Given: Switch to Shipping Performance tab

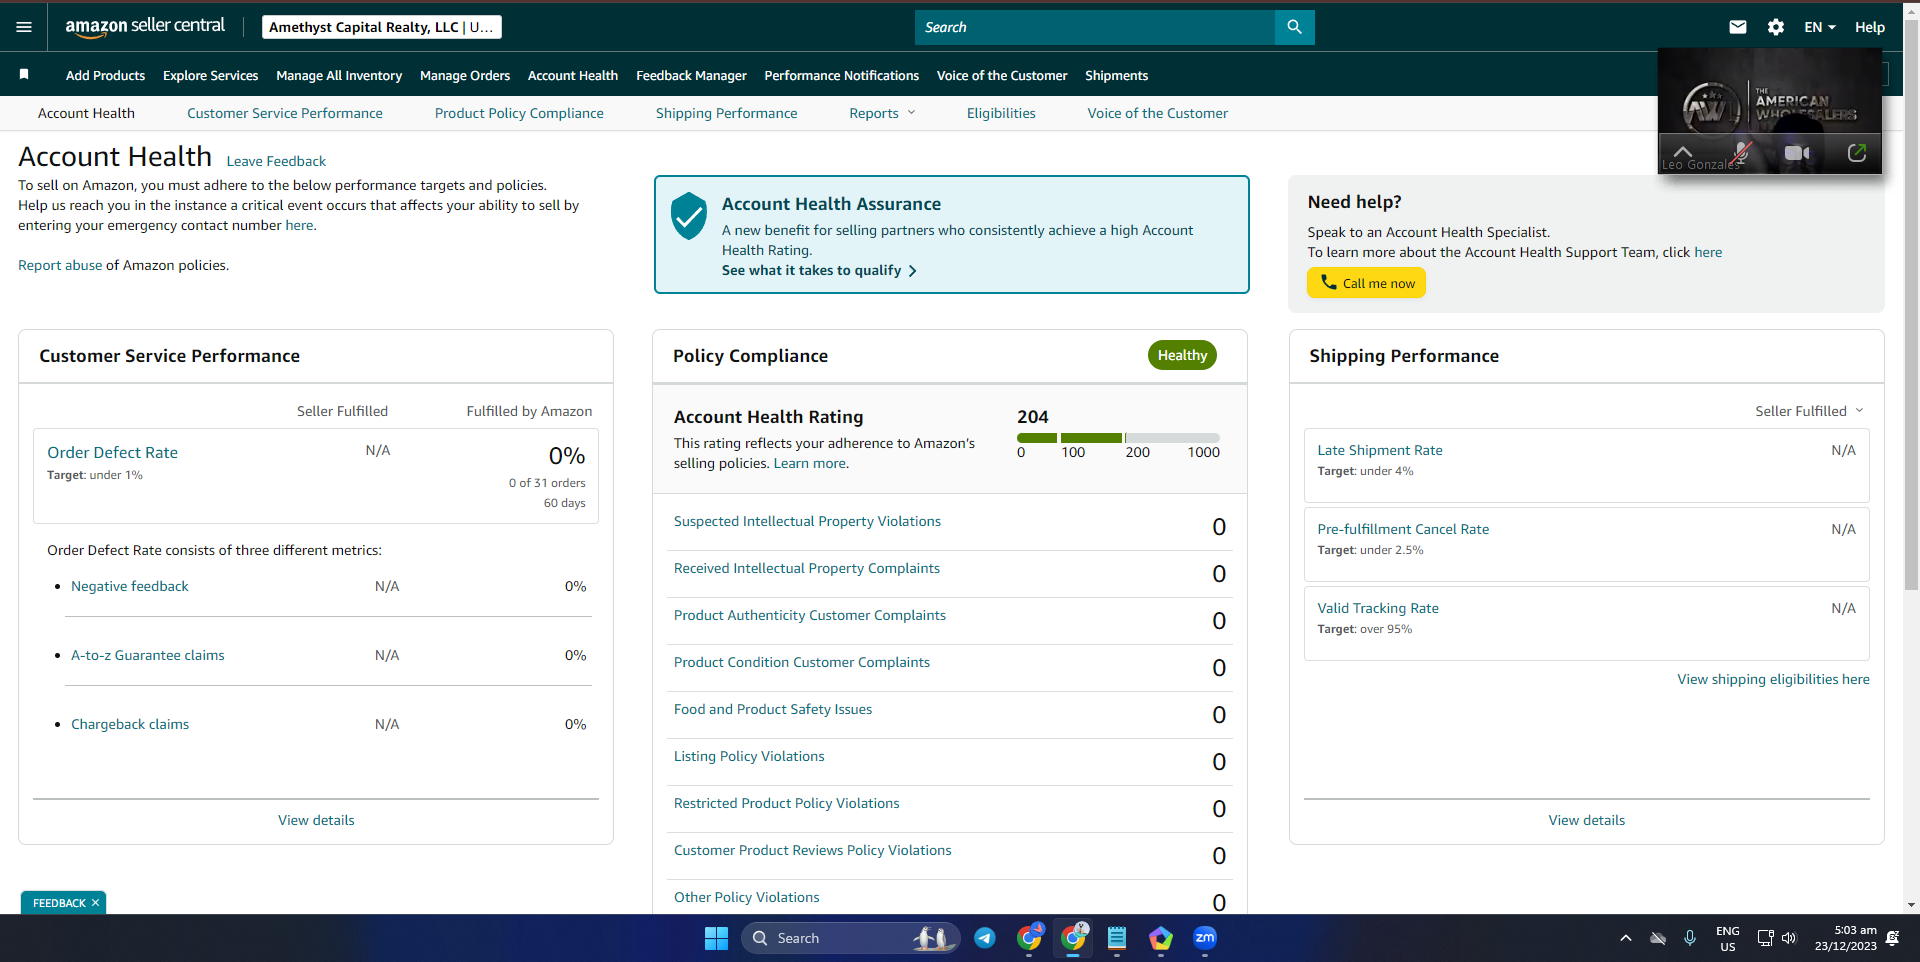Looking at the screenshot, I should (726, 113).
